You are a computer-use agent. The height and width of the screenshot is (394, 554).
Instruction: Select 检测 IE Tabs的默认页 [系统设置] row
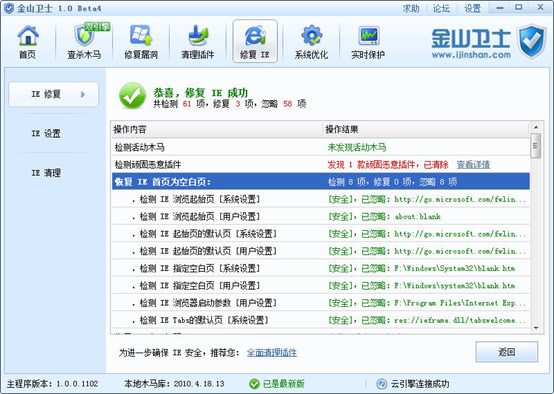(x=321, y=320)
